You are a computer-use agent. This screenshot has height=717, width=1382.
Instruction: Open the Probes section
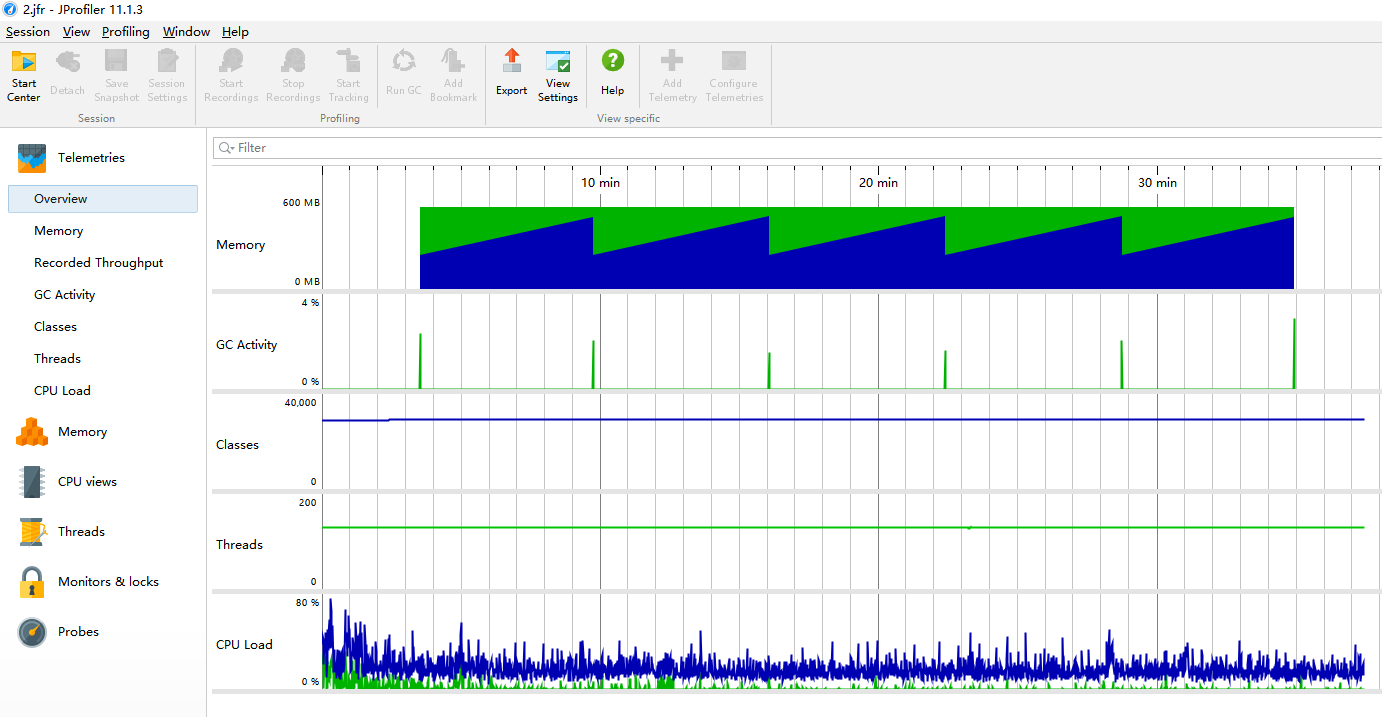(78, 632)
